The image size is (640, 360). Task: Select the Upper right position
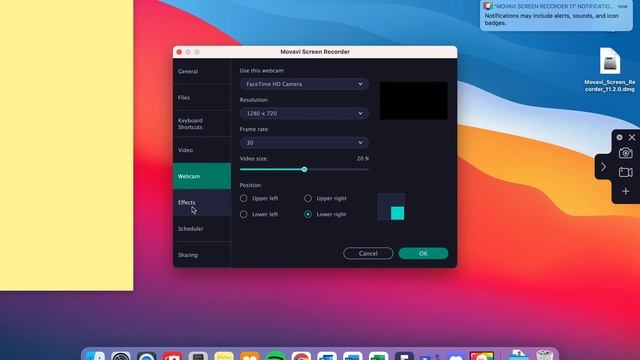[x=308, y=198]
